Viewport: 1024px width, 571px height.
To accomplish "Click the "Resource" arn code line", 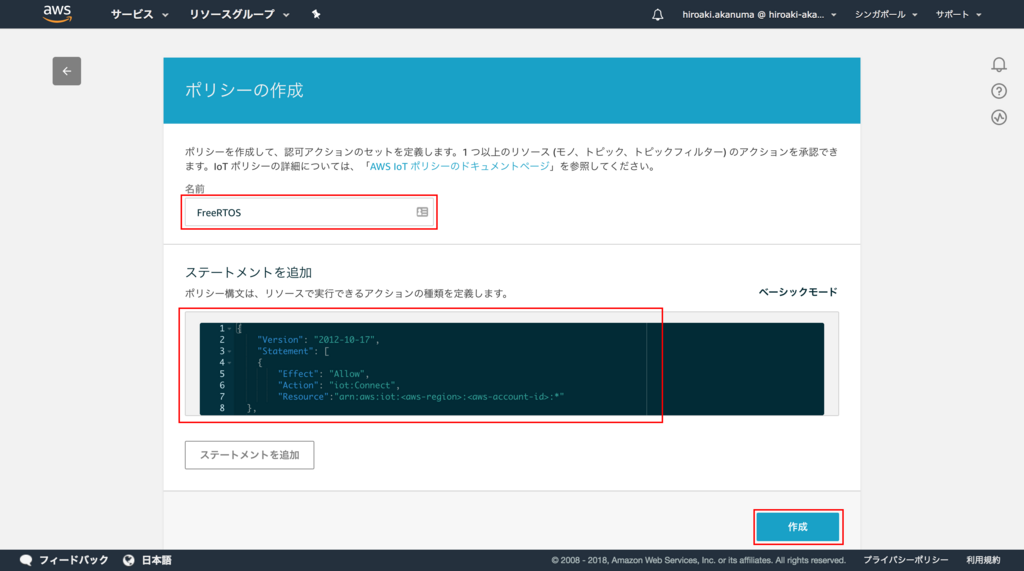I will coord(421,397).
